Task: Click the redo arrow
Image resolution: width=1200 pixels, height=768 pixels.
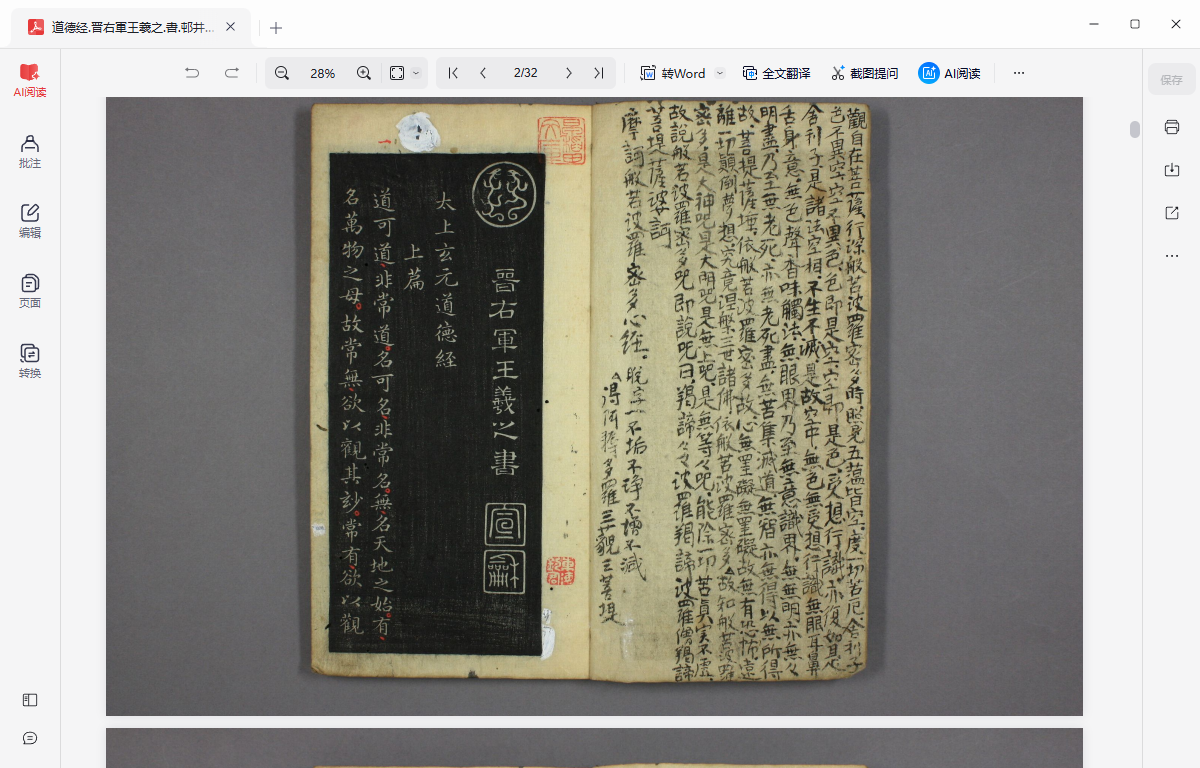Action: coord(232,73)
